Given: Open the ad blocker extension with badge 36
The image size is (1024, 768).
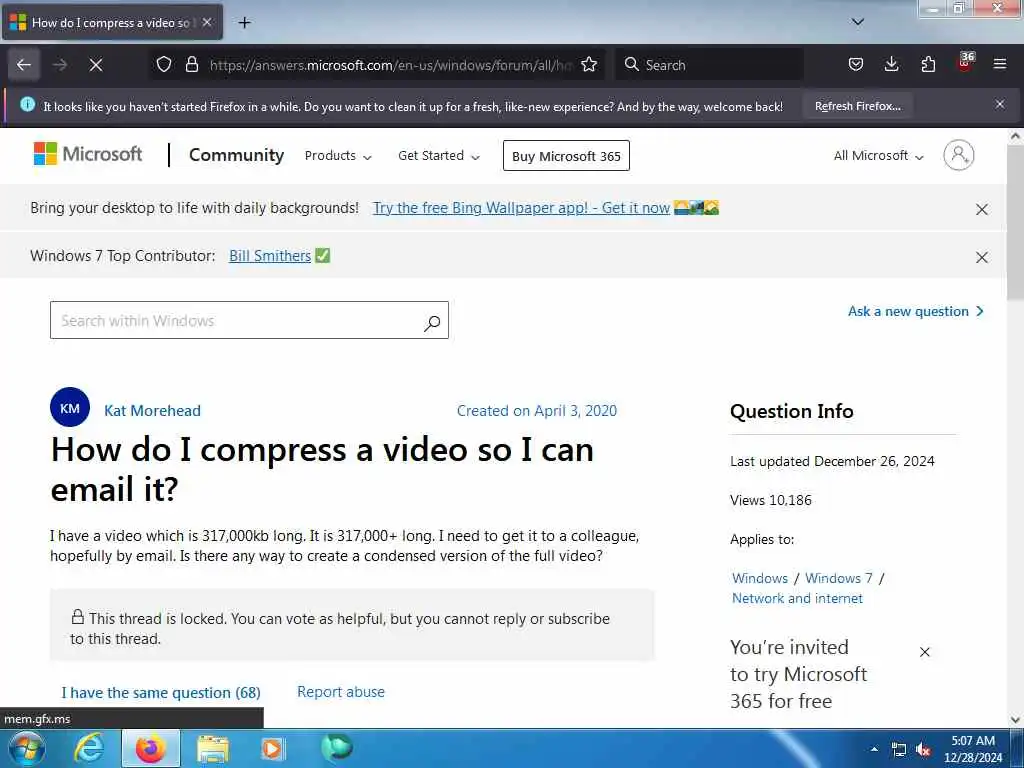Looking at the screenshot, I should point(965,63).
